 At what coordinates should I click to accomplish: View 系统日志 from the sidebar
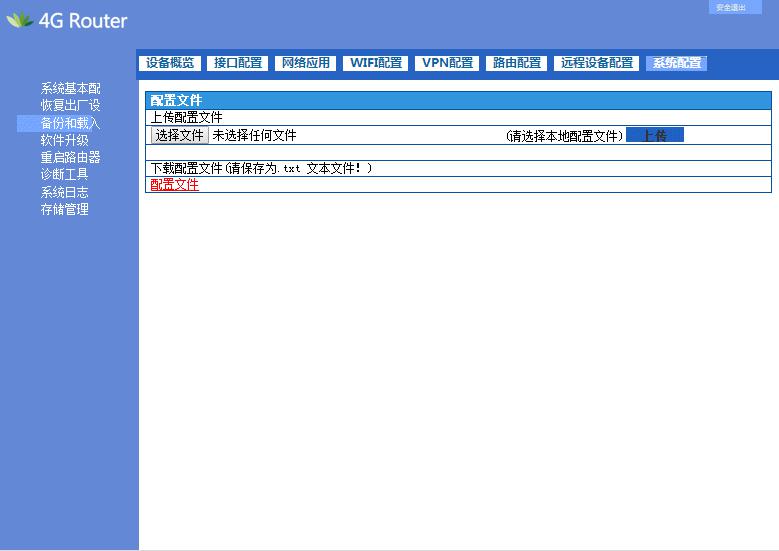pos(64,192)
